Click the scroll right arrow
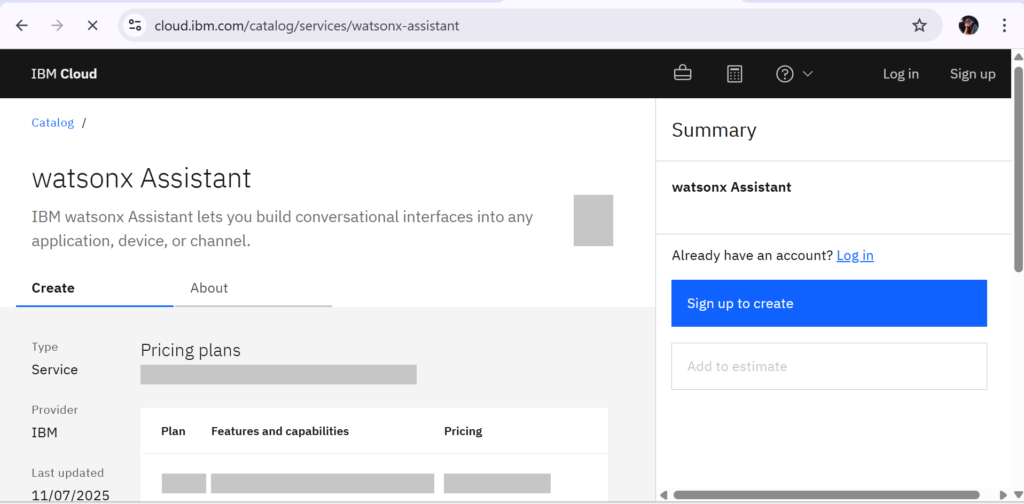This screenshot has width=1024, height=504. click(x=1004, y=495)
